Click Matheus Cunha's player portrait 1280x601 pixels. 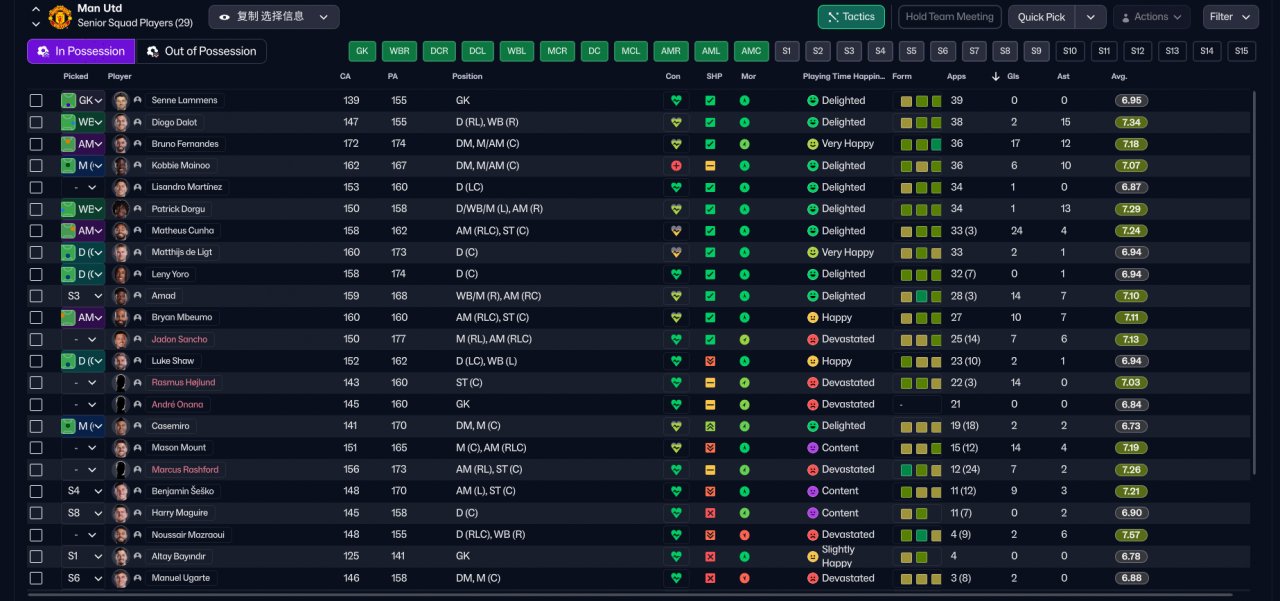(121, 231)
